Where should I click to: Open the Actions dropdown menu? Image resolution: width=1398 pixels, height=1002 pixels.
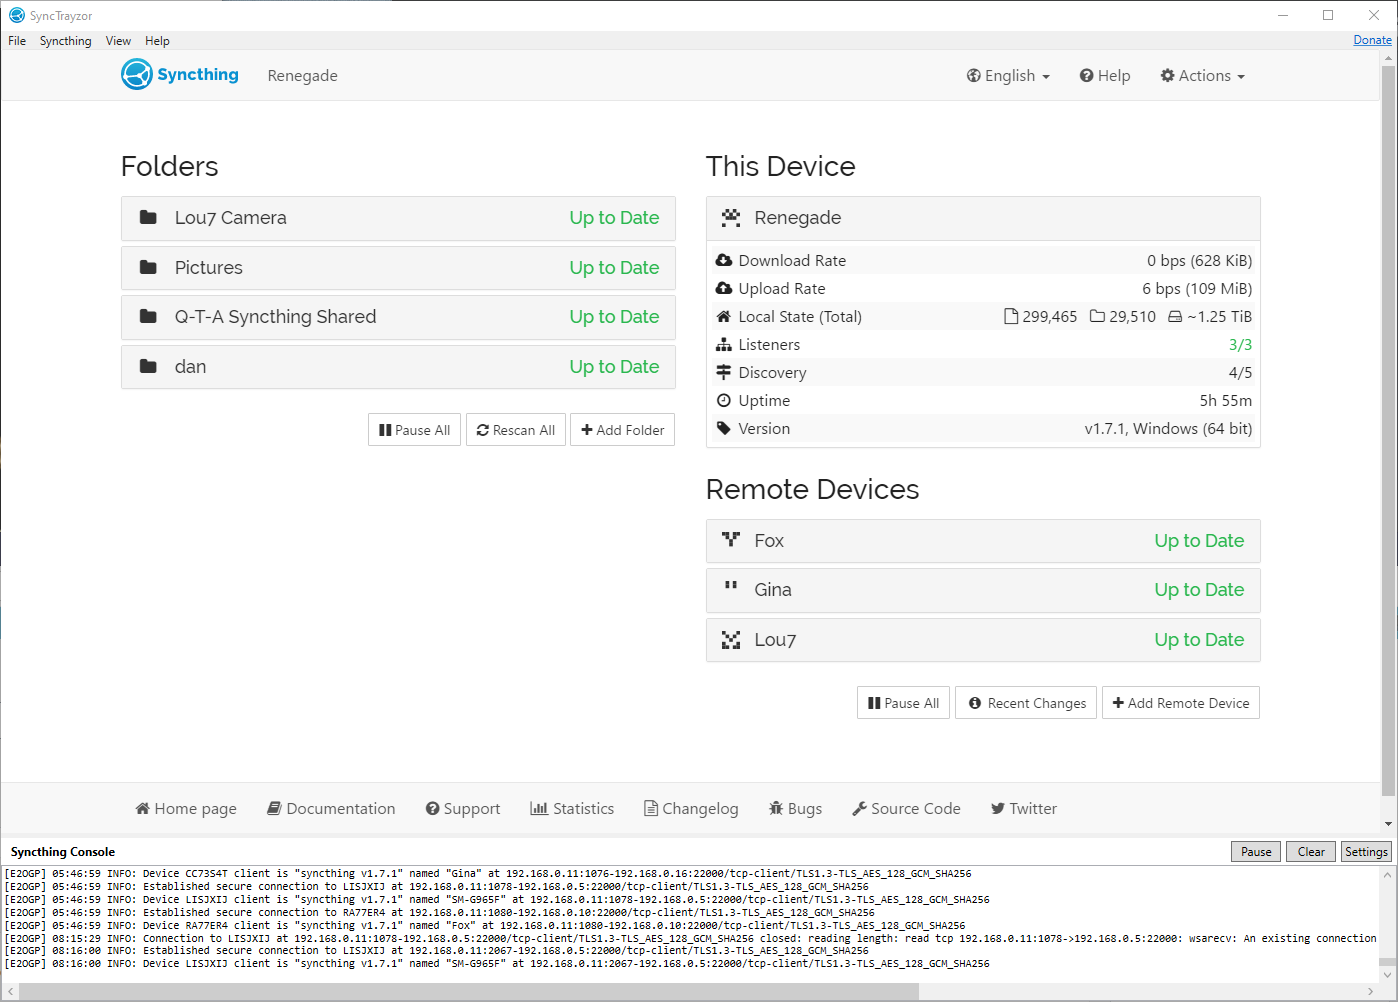(x=1202, y=76)
